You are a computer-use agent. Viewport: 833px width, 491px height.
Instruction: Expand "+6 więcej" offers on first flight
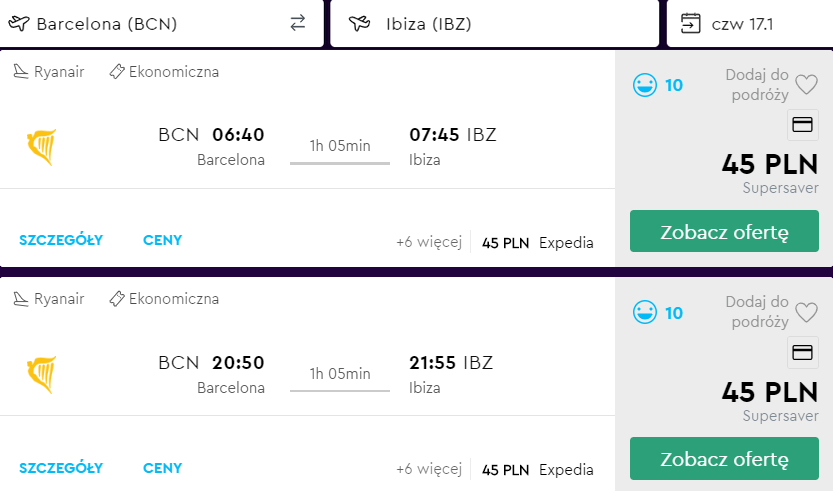(x=428, y=242)
